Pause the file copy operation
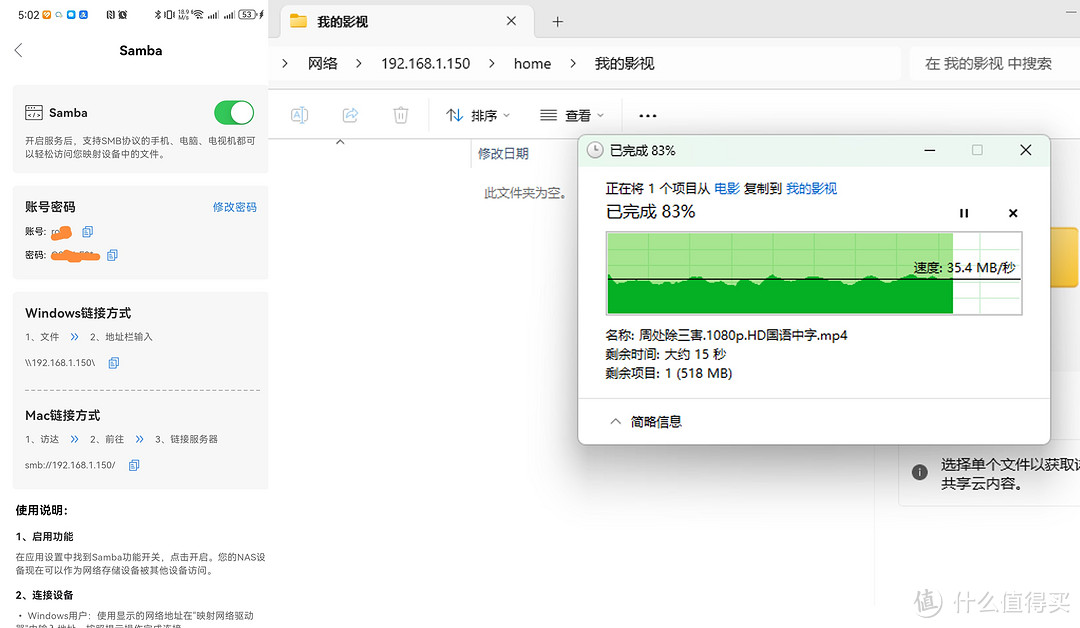Viewport: 1080px width, 628px height. 964,212
